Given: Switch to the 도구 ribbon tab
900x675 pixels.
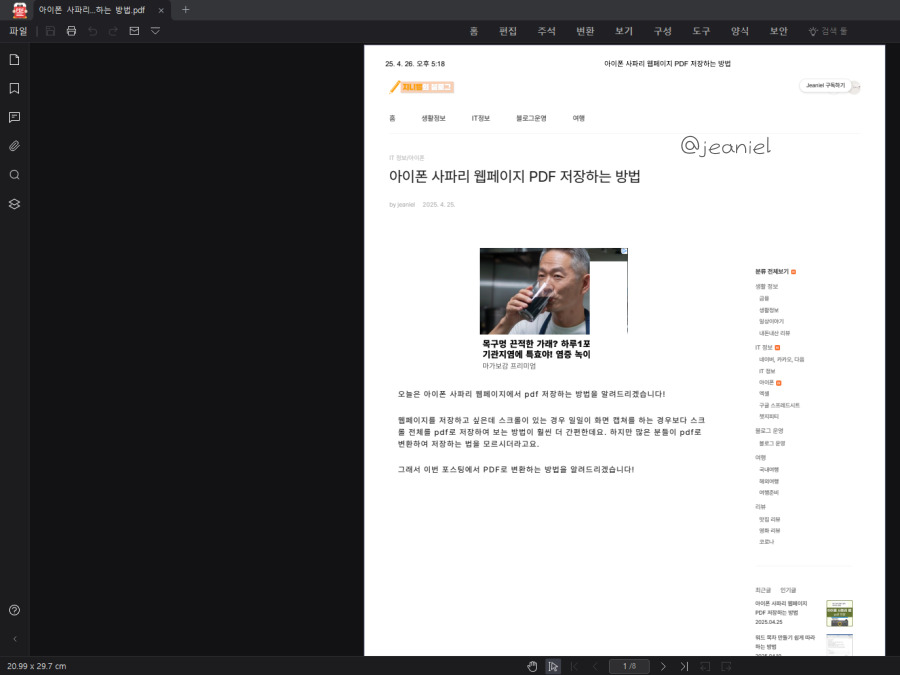Looking at the screenshot, I should pos(701,31).
